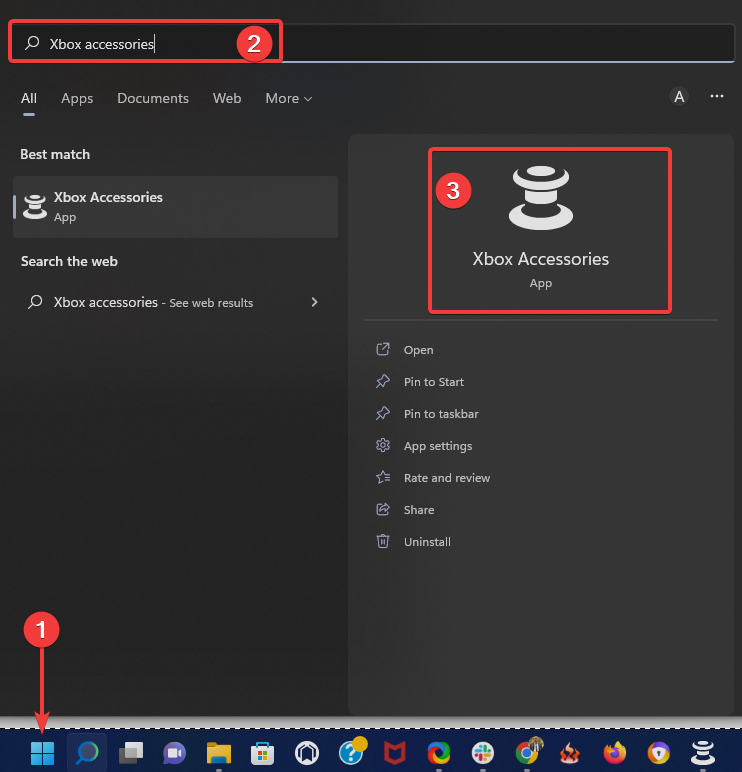Expand Xbox accessories web results chevron

[x=315, y=302]
